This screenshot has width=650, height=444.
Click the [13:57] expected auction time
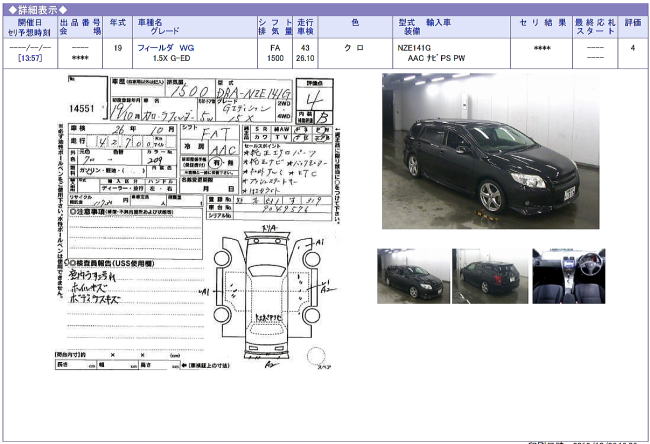pos(30,58)
